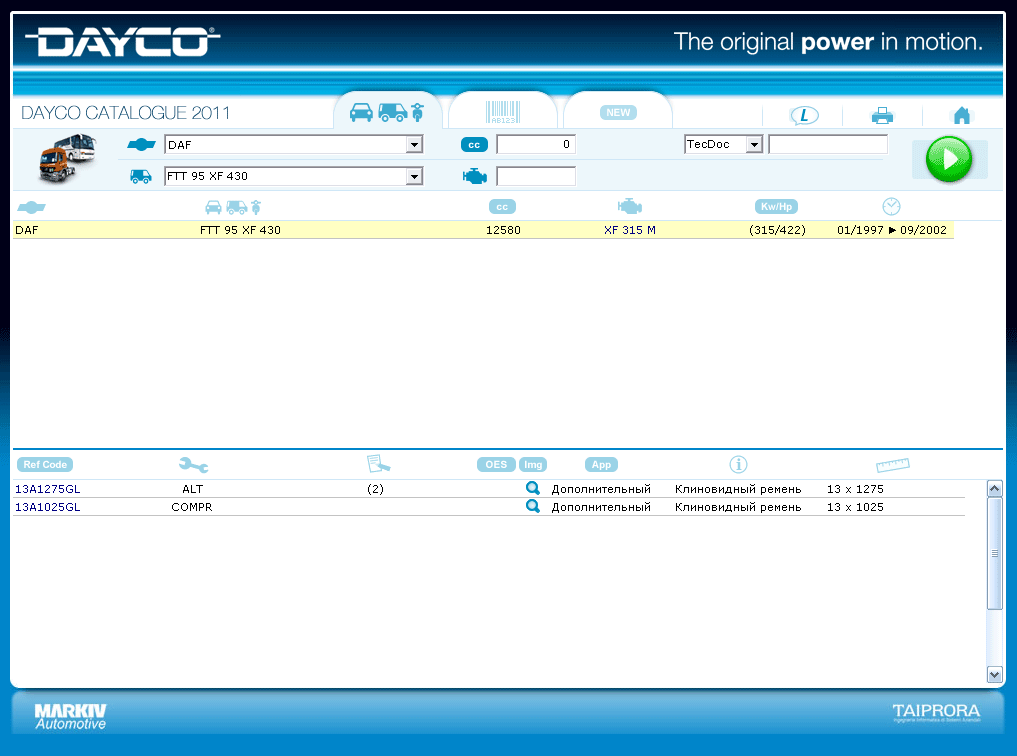Click the ALT application cell
The image size is (1017, 756).
(193, 489)
